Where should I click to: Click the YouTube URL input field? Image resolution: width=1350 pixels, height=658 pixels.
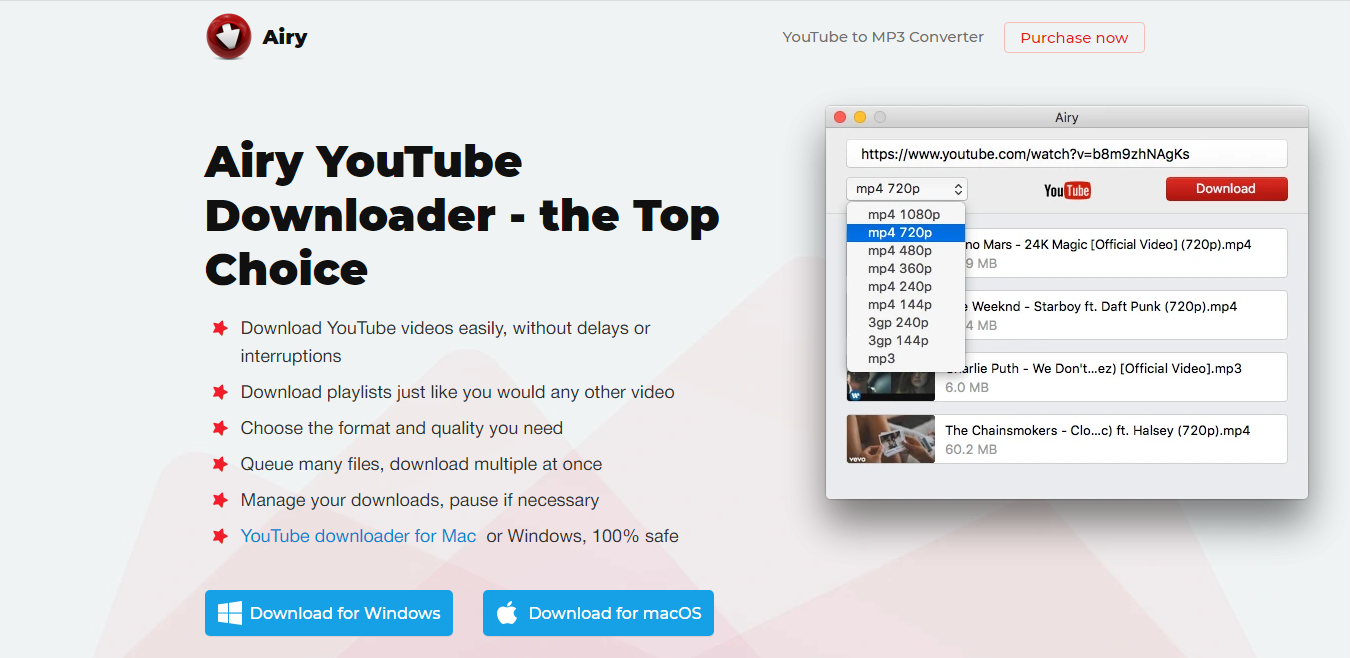click(x=1066, y=154)
